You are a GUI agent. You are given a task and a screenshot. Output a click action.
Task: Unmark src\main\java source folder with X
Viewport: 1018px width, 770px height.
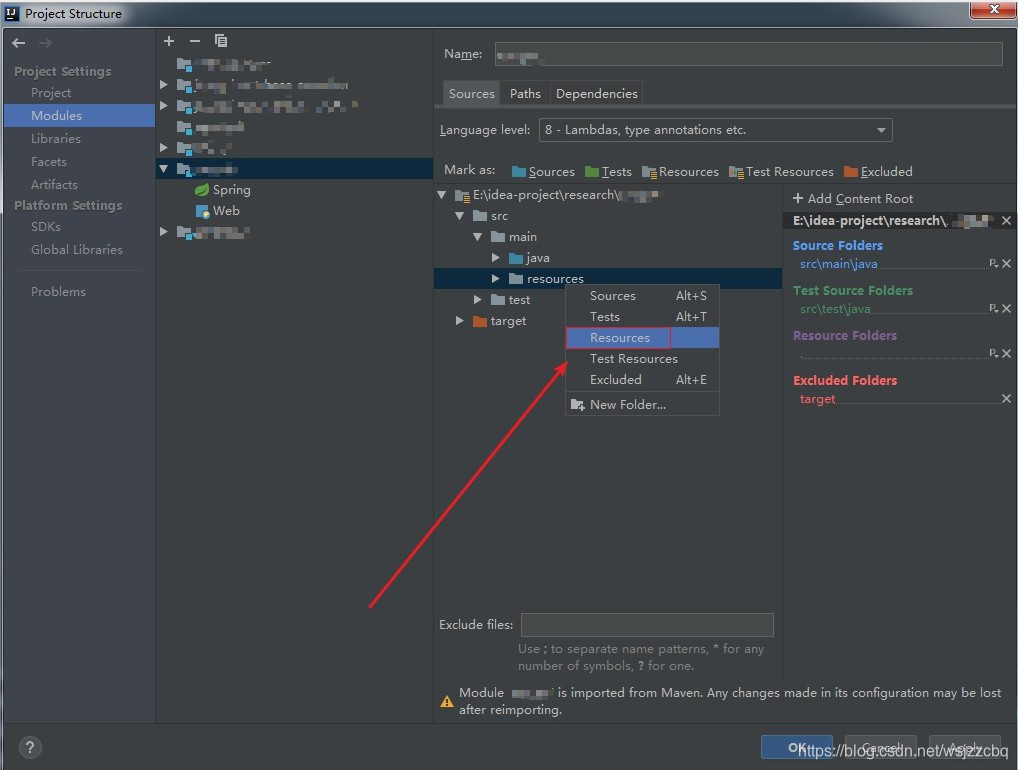coord(1006,264)
